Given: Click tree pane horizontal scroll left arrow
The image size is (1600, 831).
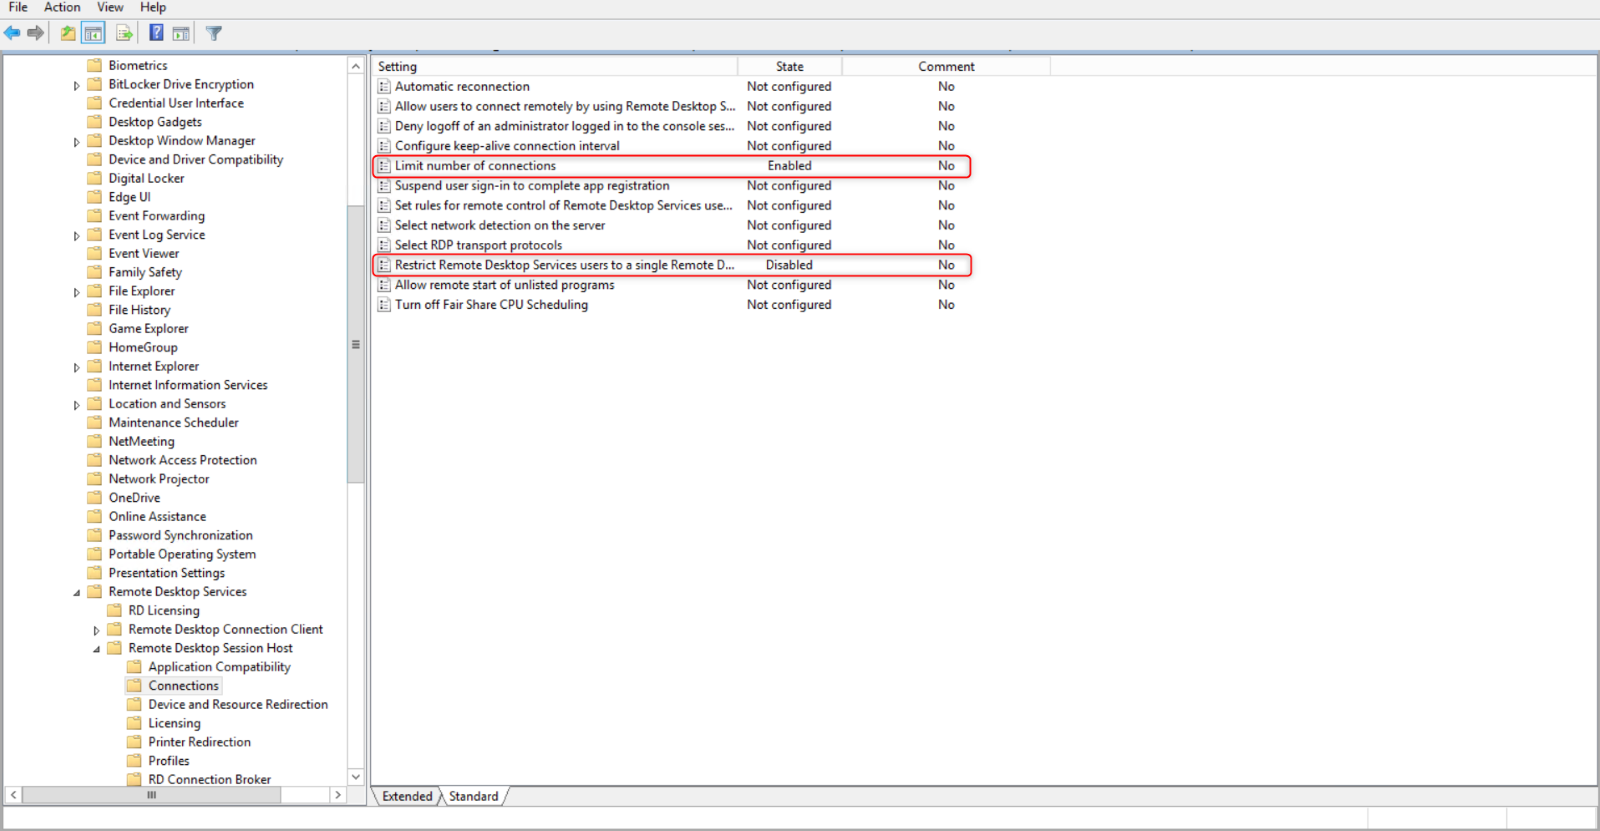Looking at the screenshot, I should tap(13, 795).
